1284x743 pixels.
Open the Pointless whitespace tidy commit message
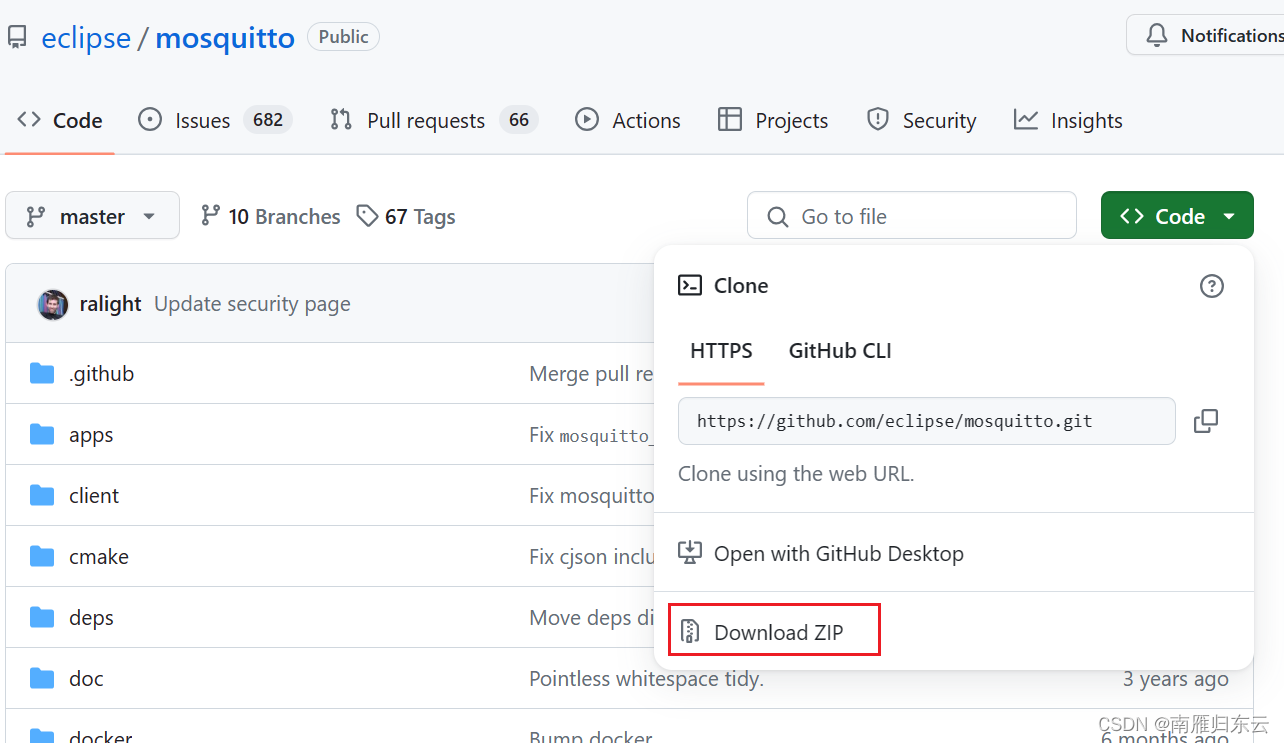click(646, 679)
